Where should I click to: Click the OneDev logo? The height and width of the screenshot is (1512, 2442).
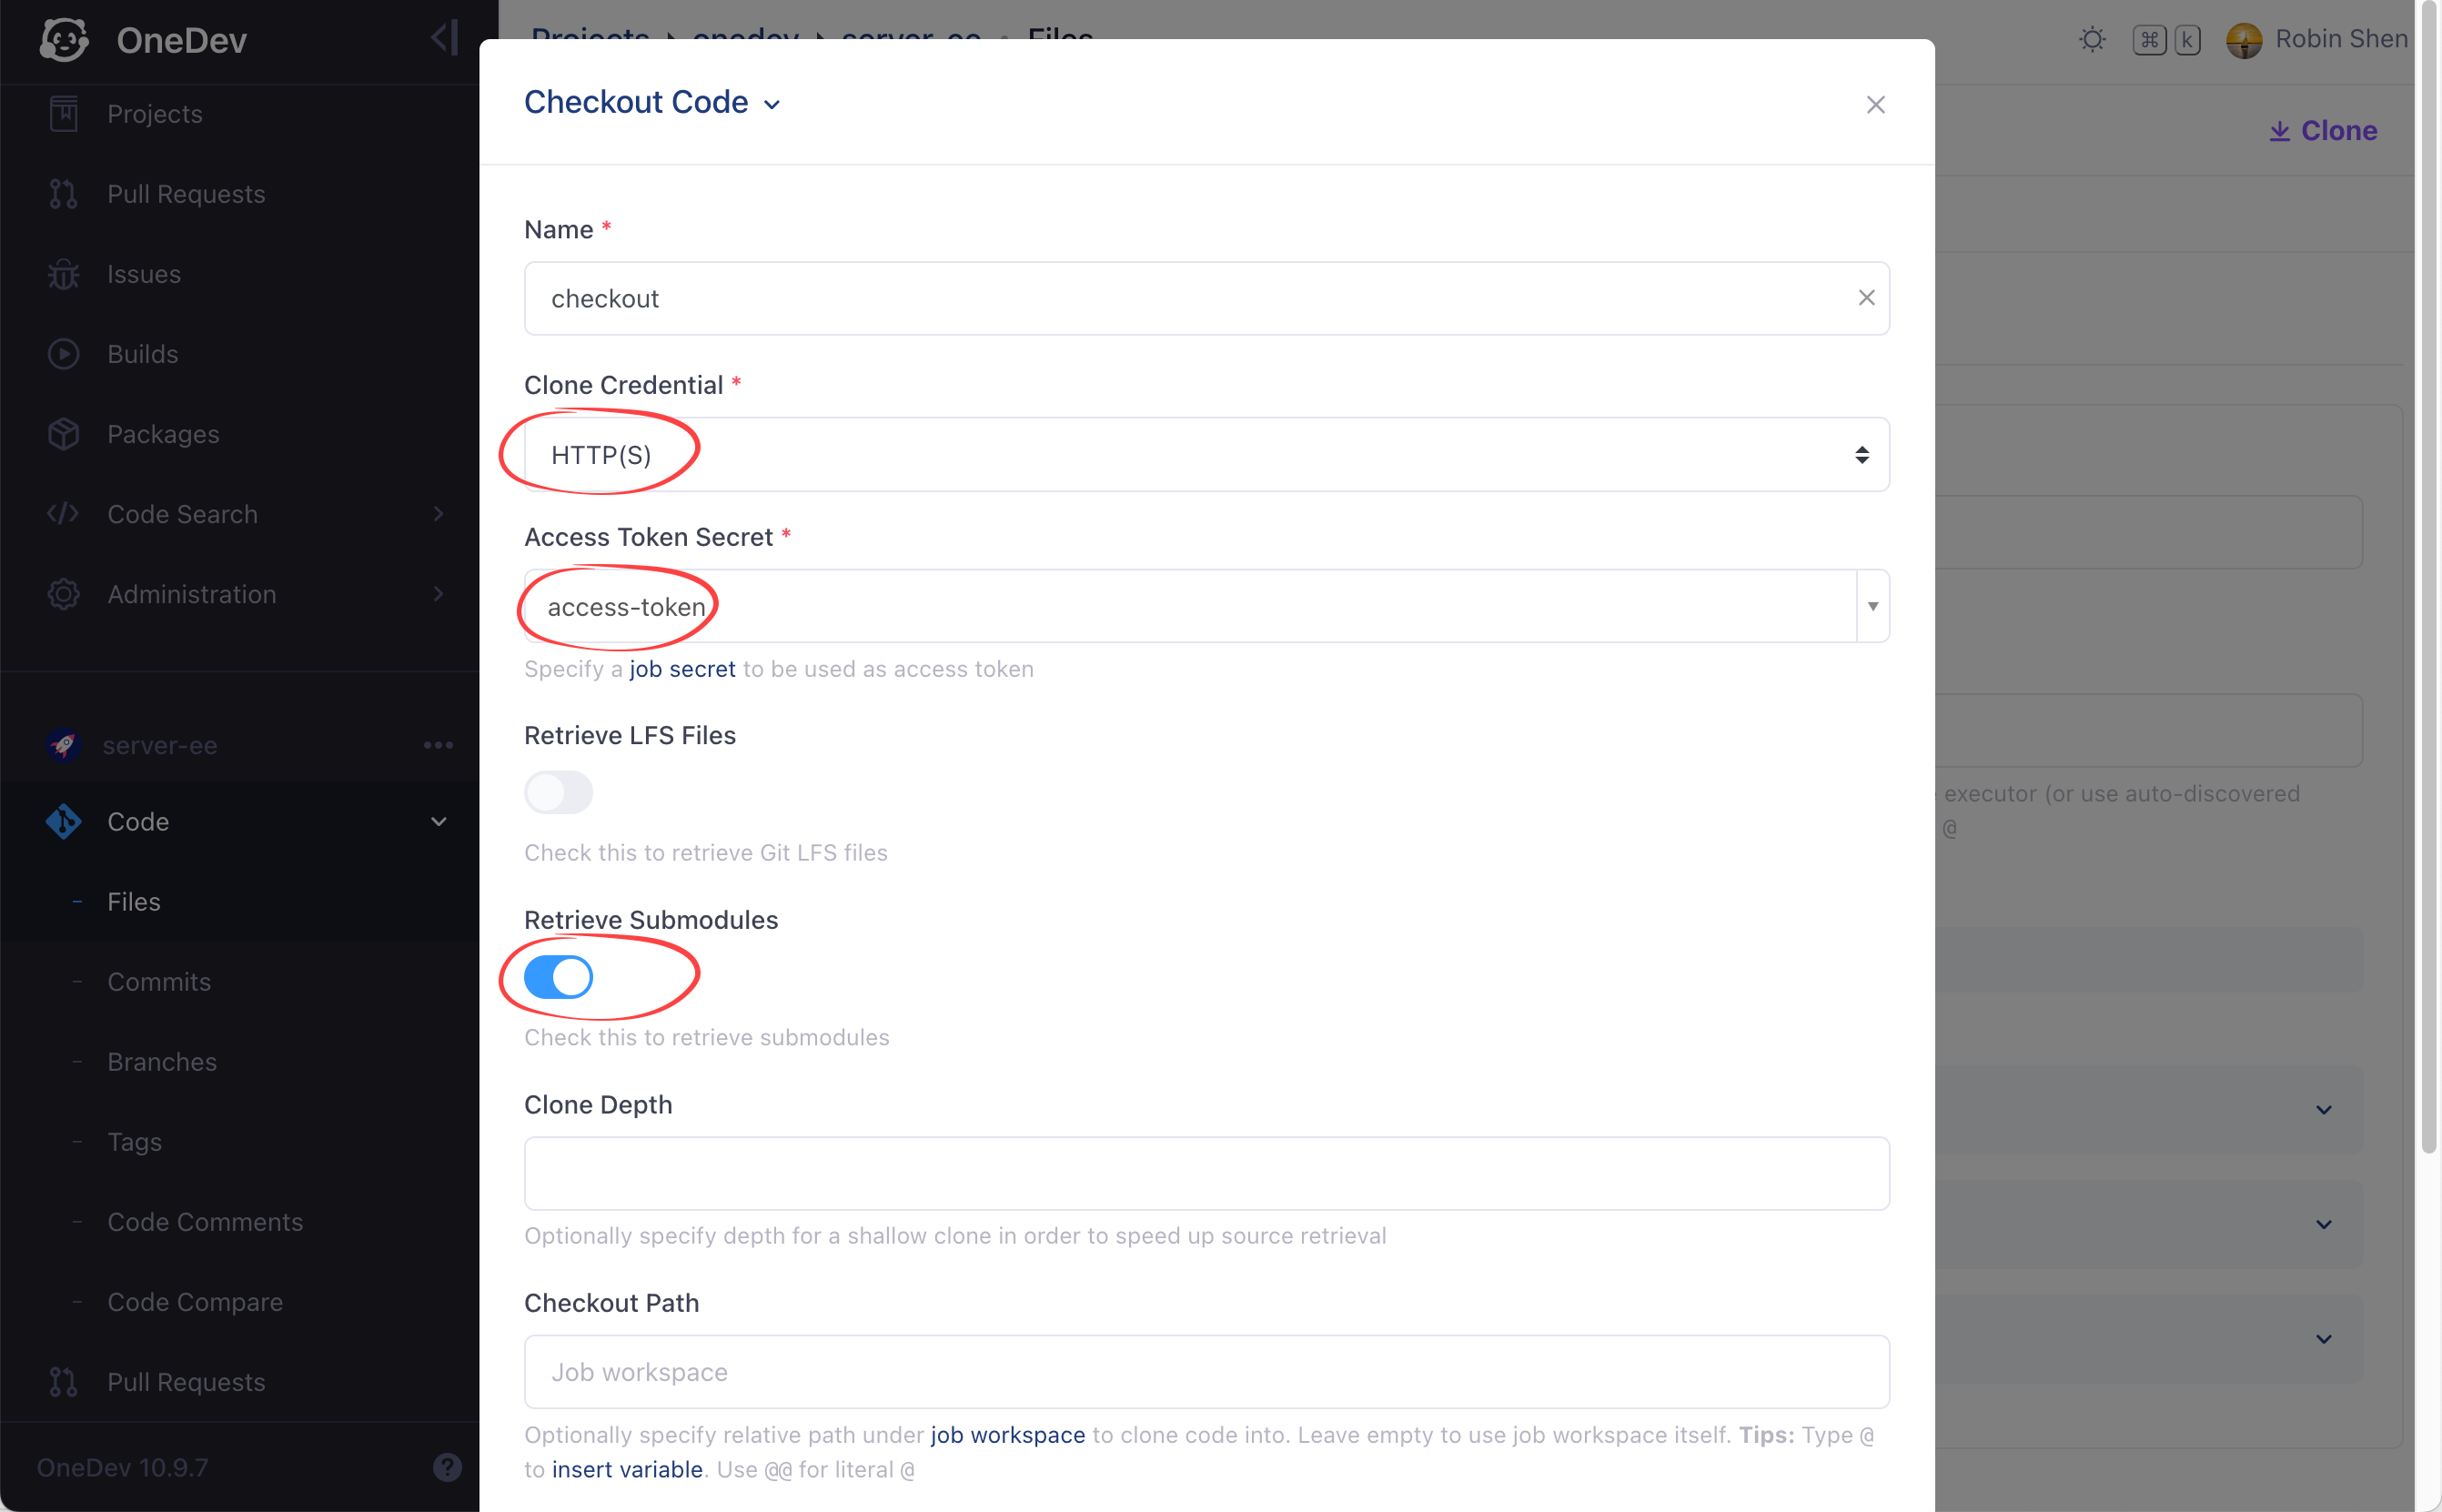tap(64, 39)
